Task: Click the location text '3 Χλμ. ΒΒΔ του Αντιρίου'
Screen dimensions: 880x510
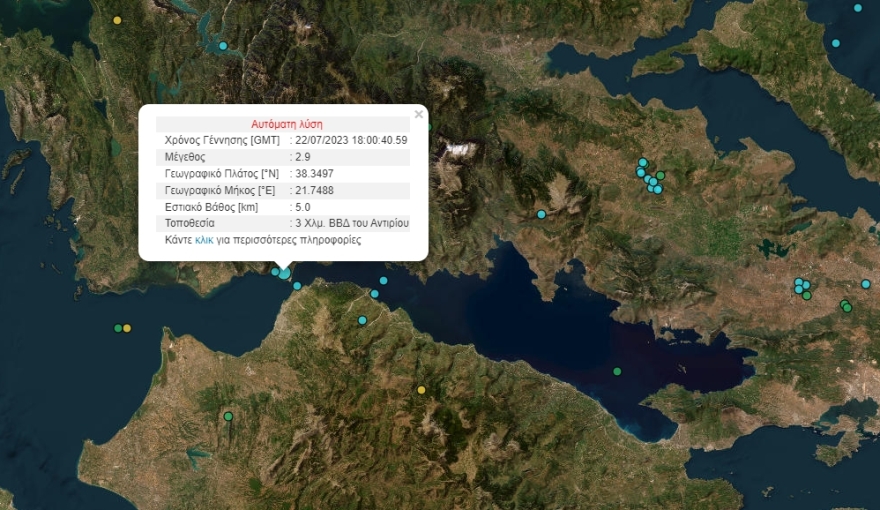Action: (352, 223)
